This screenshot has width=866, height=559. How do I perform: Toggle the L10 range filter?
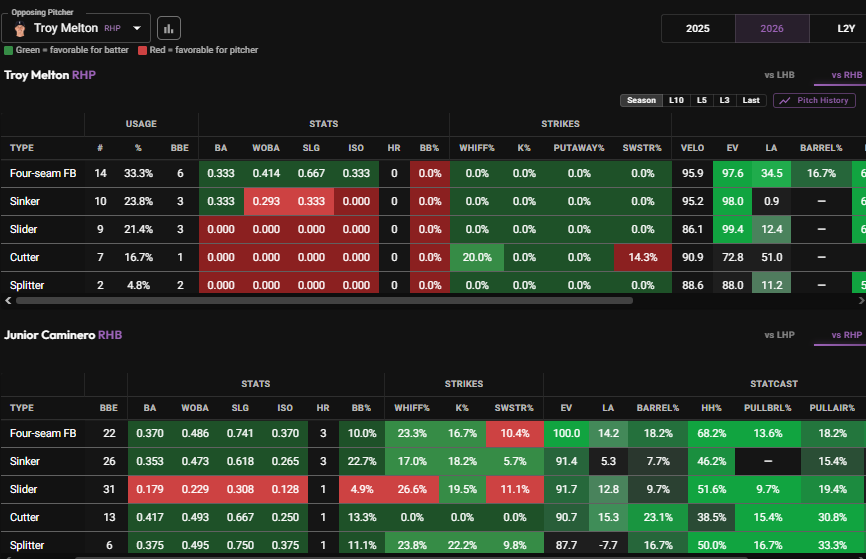pyautogui.click(x=676, y=101)
